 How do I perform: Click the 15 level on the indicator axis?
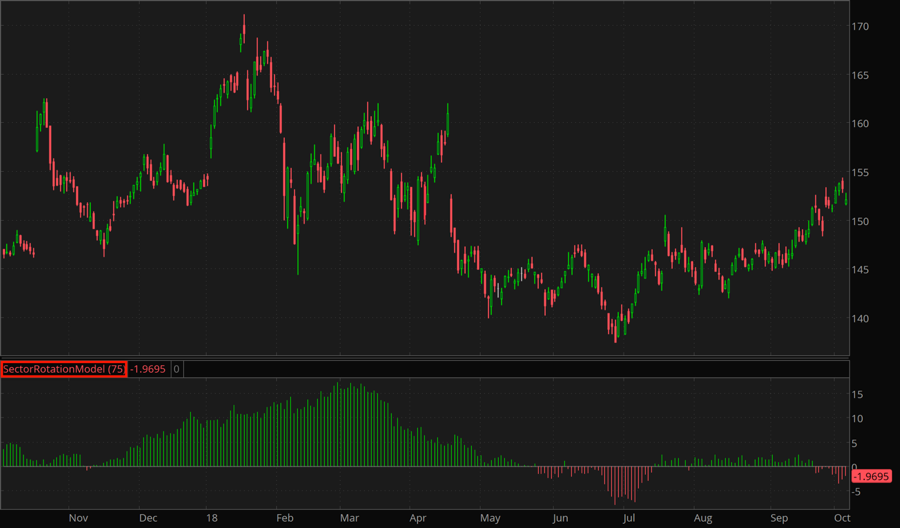[x=858, y=395]
